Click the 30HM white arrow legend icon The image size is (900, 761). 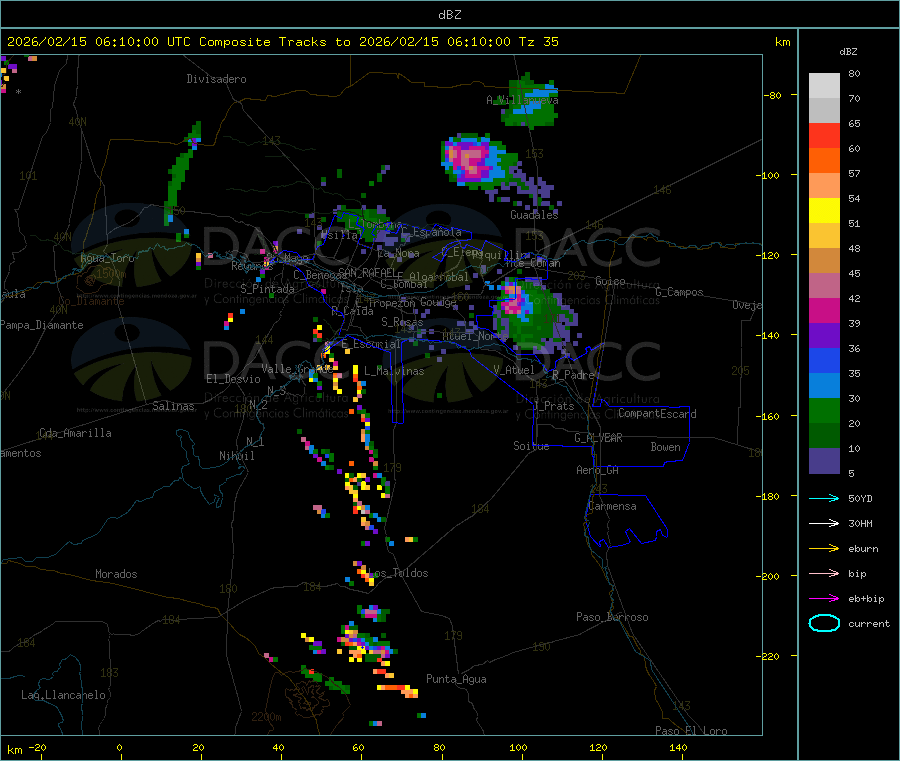(824, 523)
